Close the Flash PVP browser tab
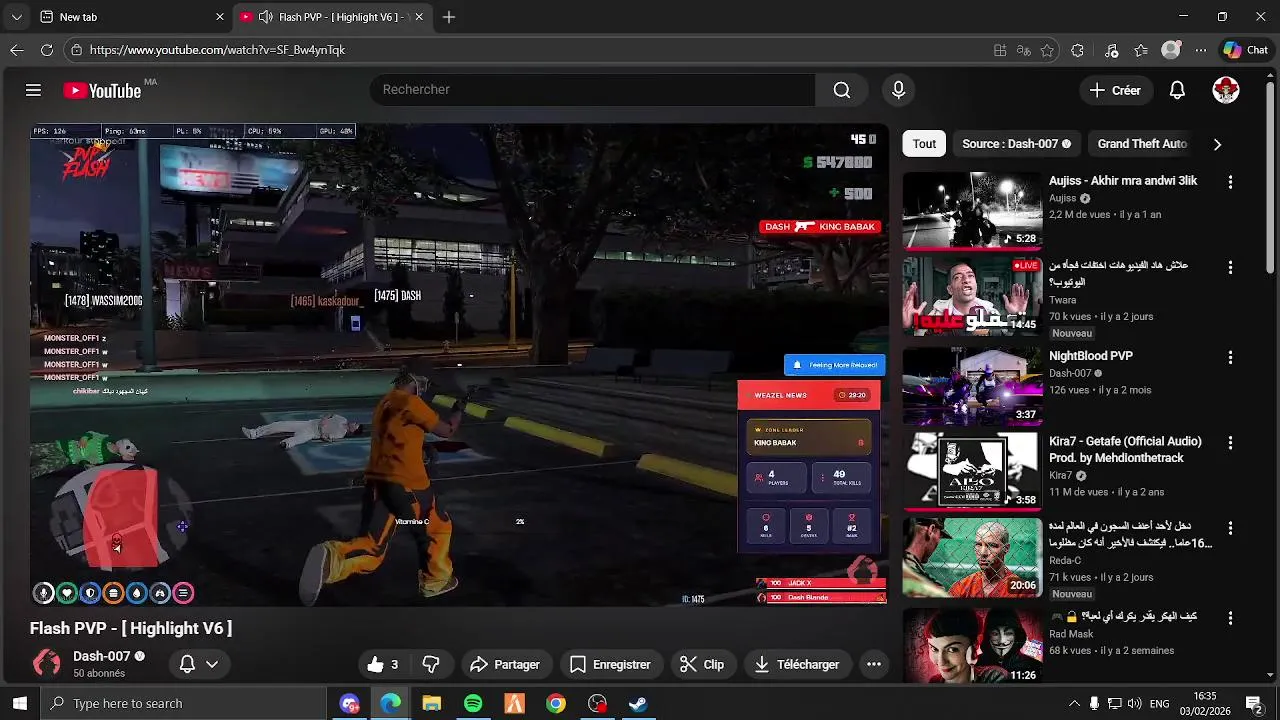The height and width of the screenshot is (720, 1280). tap(419, 17)
